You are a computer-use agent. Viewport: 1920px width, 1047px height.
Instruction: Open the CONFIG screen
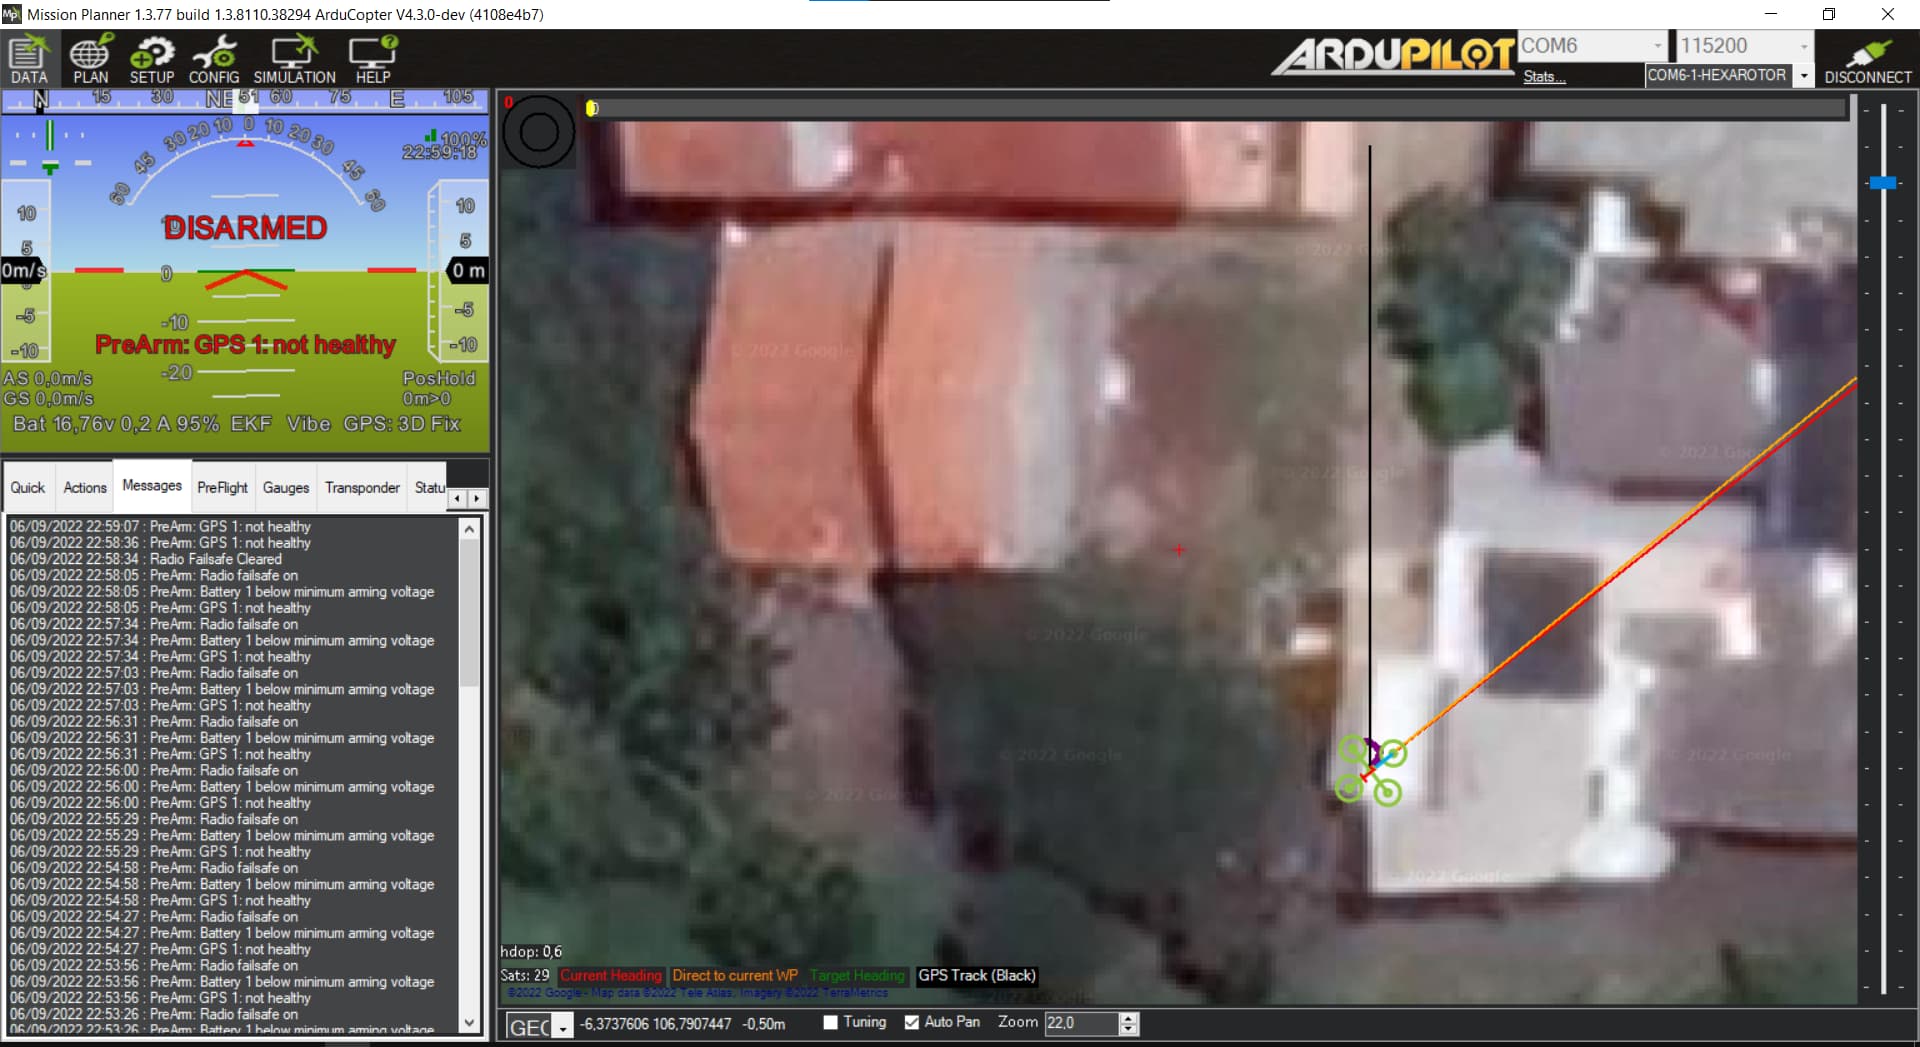pos(214,58)
